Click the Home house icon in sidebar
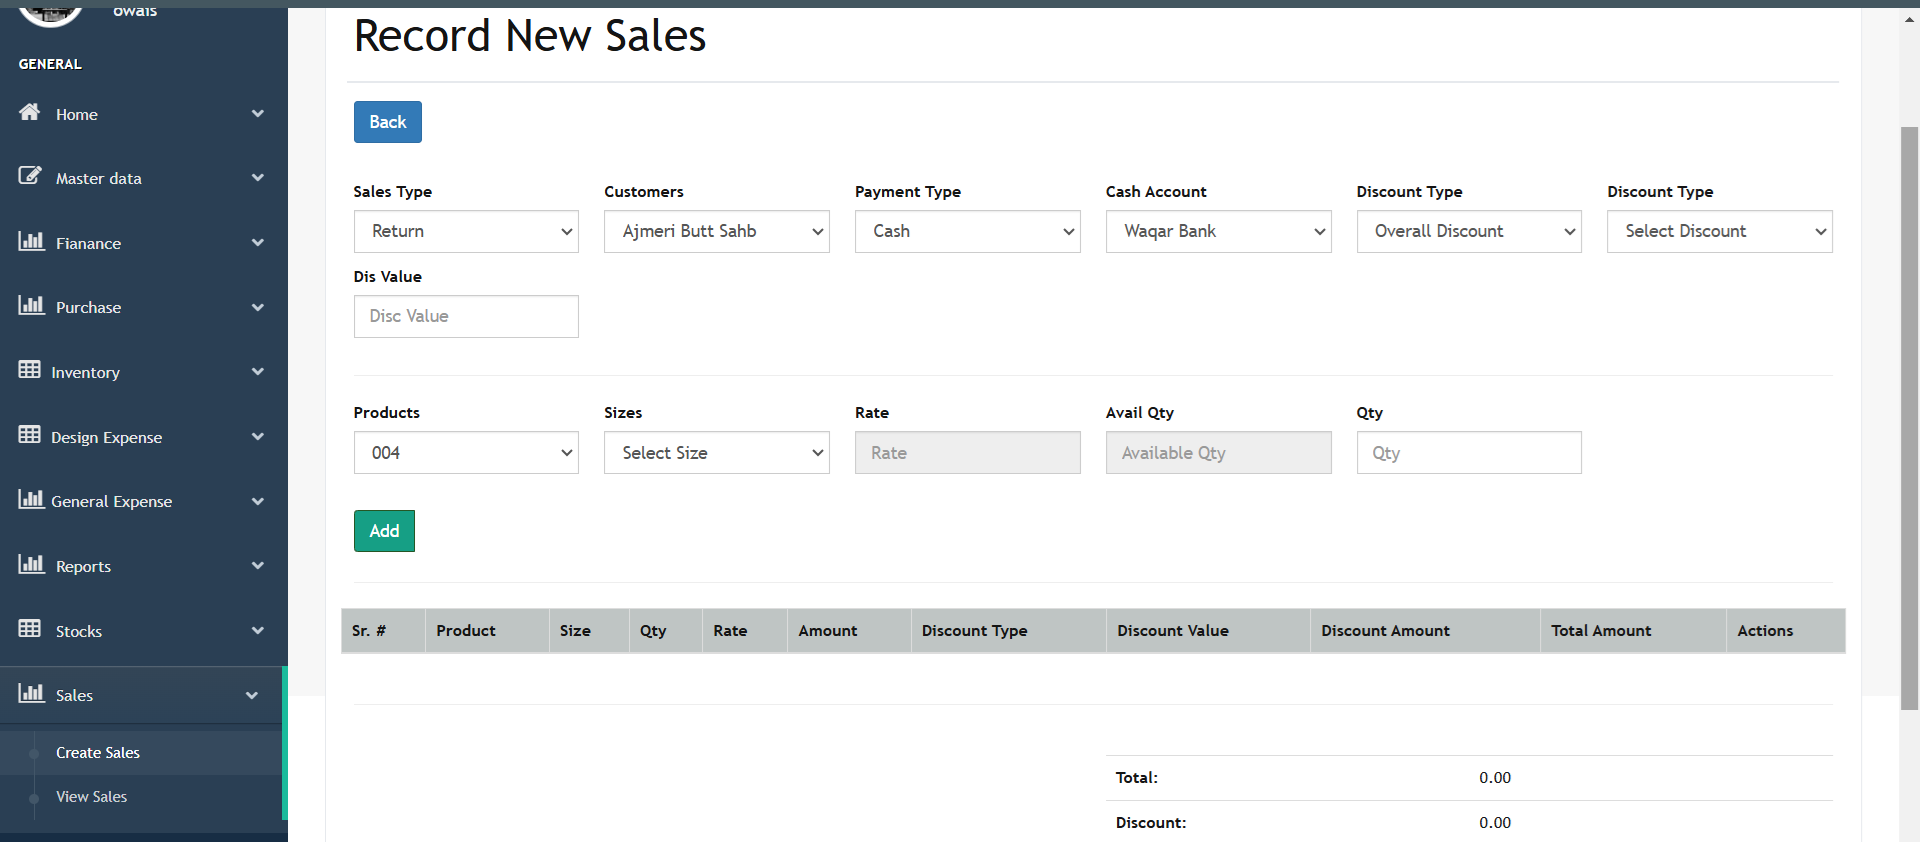 [x=30, y=112]
